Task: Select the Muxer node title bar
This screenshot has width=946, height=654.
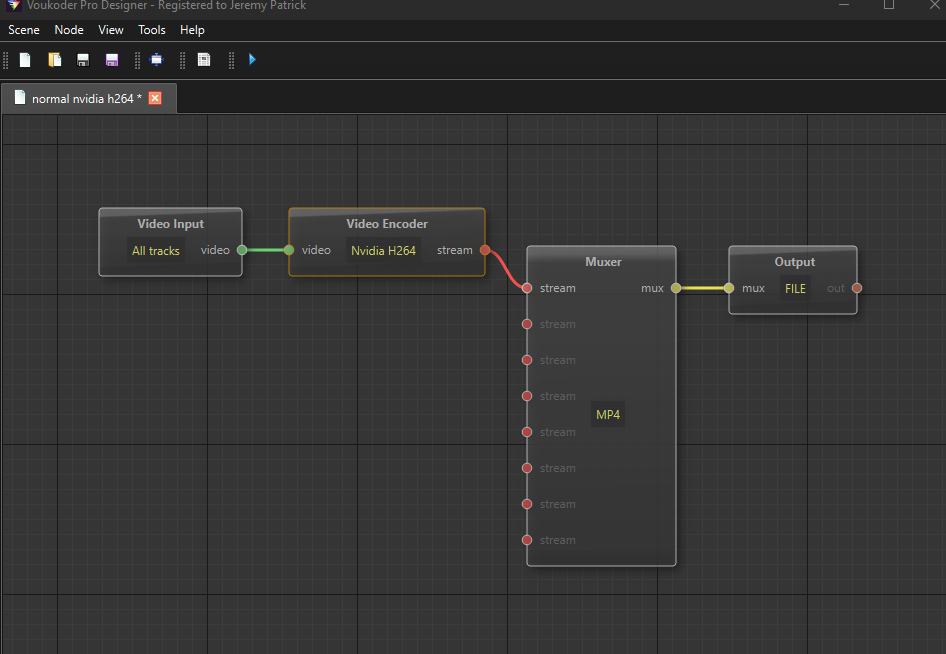Action: 602,262
